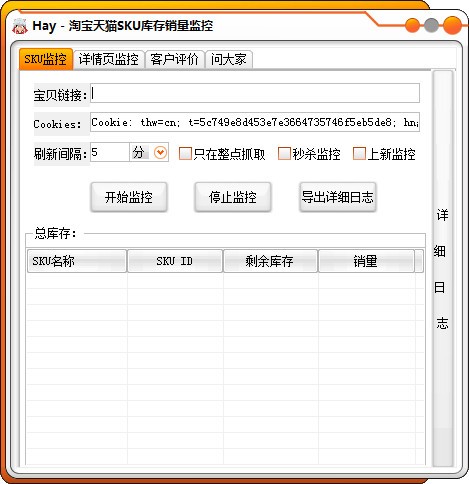Sort by the SKU ID column header

pos(175,261)
